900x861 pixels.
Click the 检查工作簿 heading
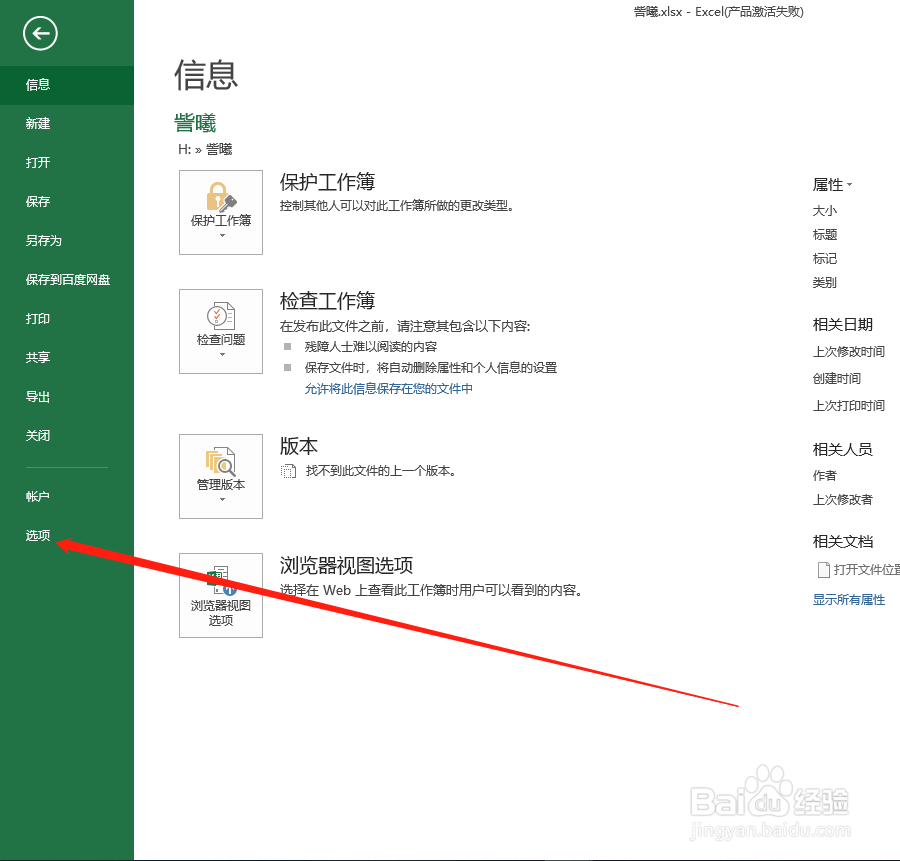click(327, 301)
